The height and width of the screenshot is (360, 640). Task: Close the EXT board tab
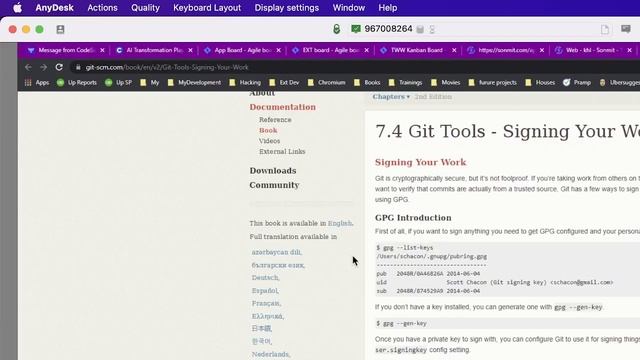click(x=367, y=50)
